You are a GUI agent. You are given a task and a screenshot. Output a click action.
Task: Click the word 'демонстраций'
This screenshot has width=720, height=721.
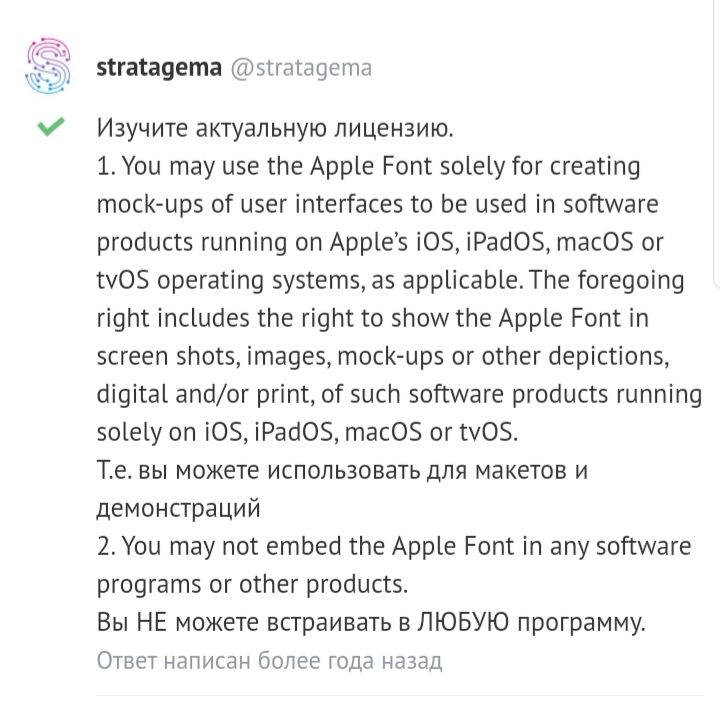click(x=178, y=508)
